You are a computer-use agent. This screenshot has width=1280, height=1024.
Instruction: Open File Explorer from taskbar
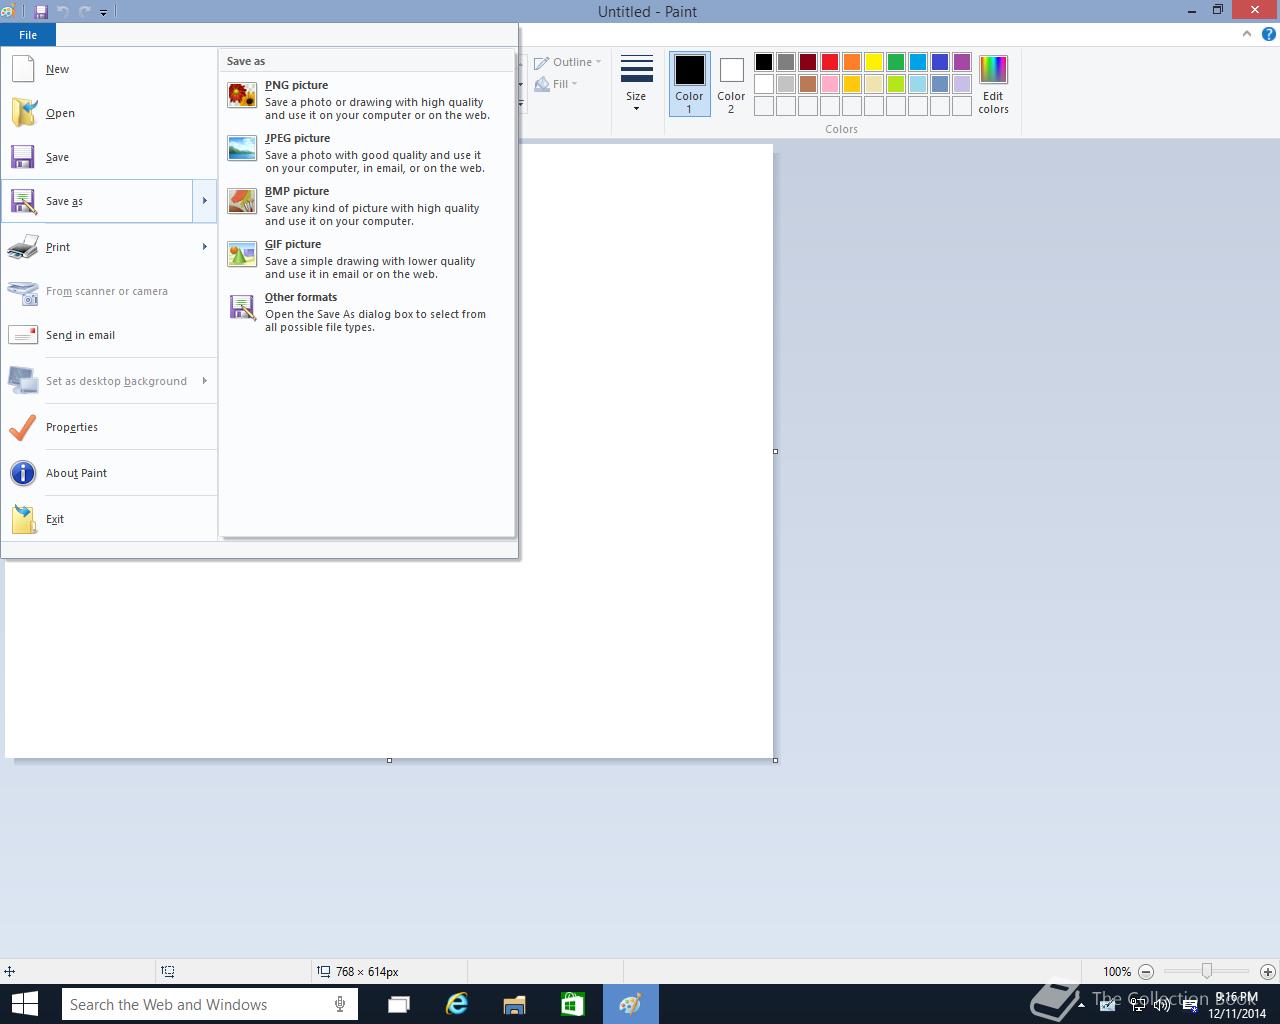(x=515, y=1004)
